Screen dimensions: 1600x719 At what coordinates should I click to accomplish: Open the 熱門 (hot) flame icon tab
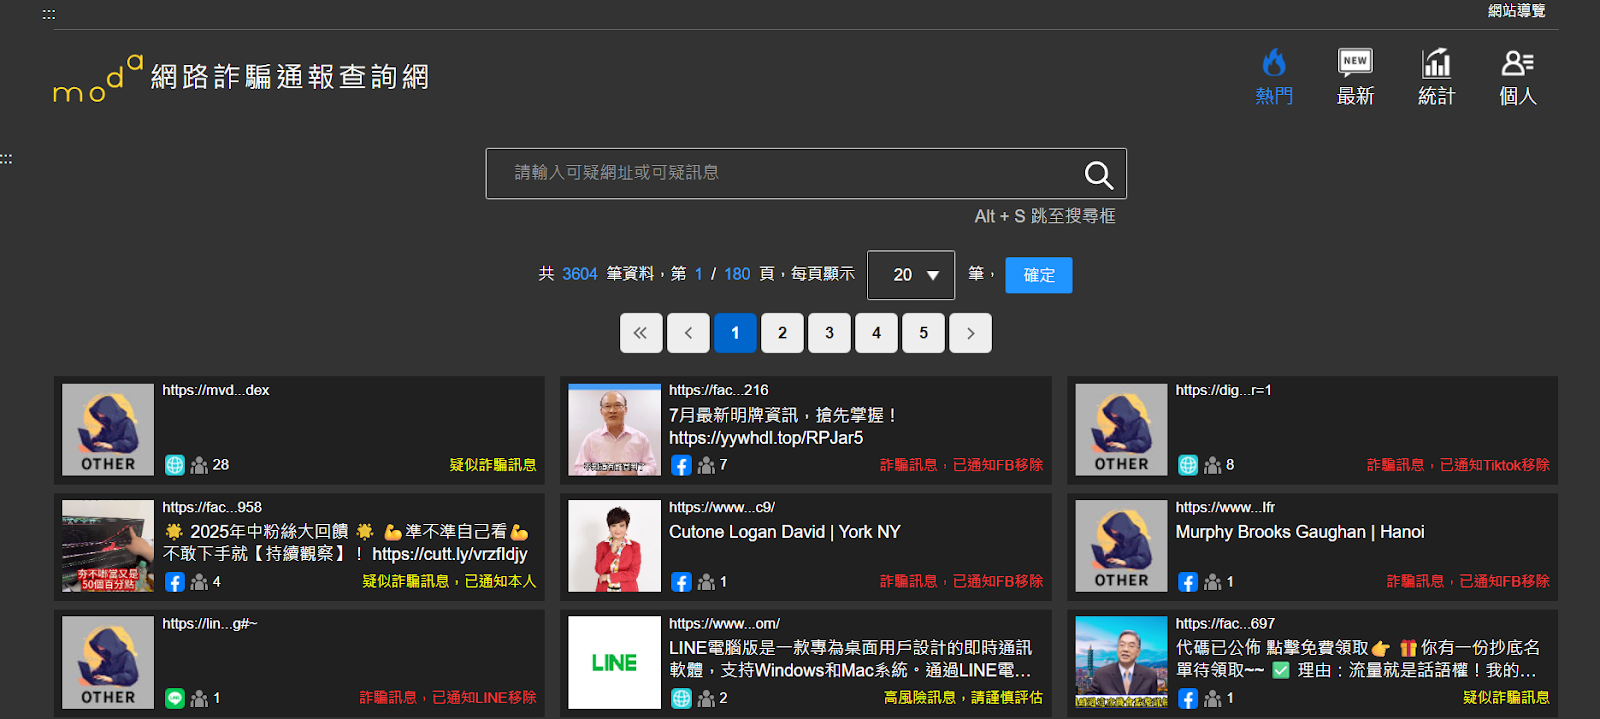point(1274,76)
